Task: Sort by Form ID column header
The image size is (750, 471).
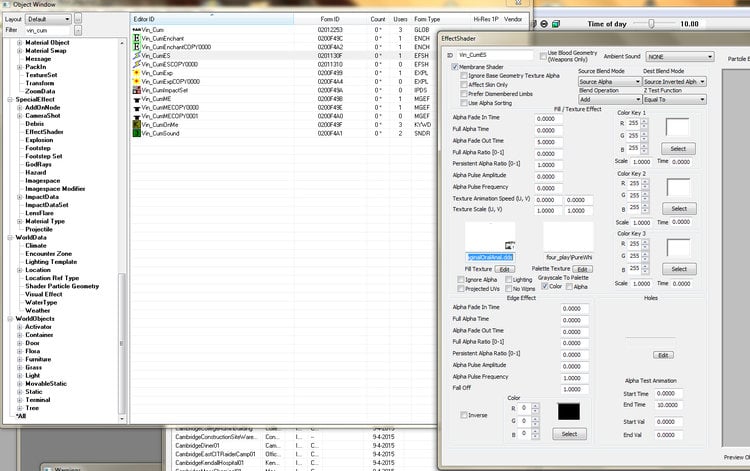Action: pos(330,19)
